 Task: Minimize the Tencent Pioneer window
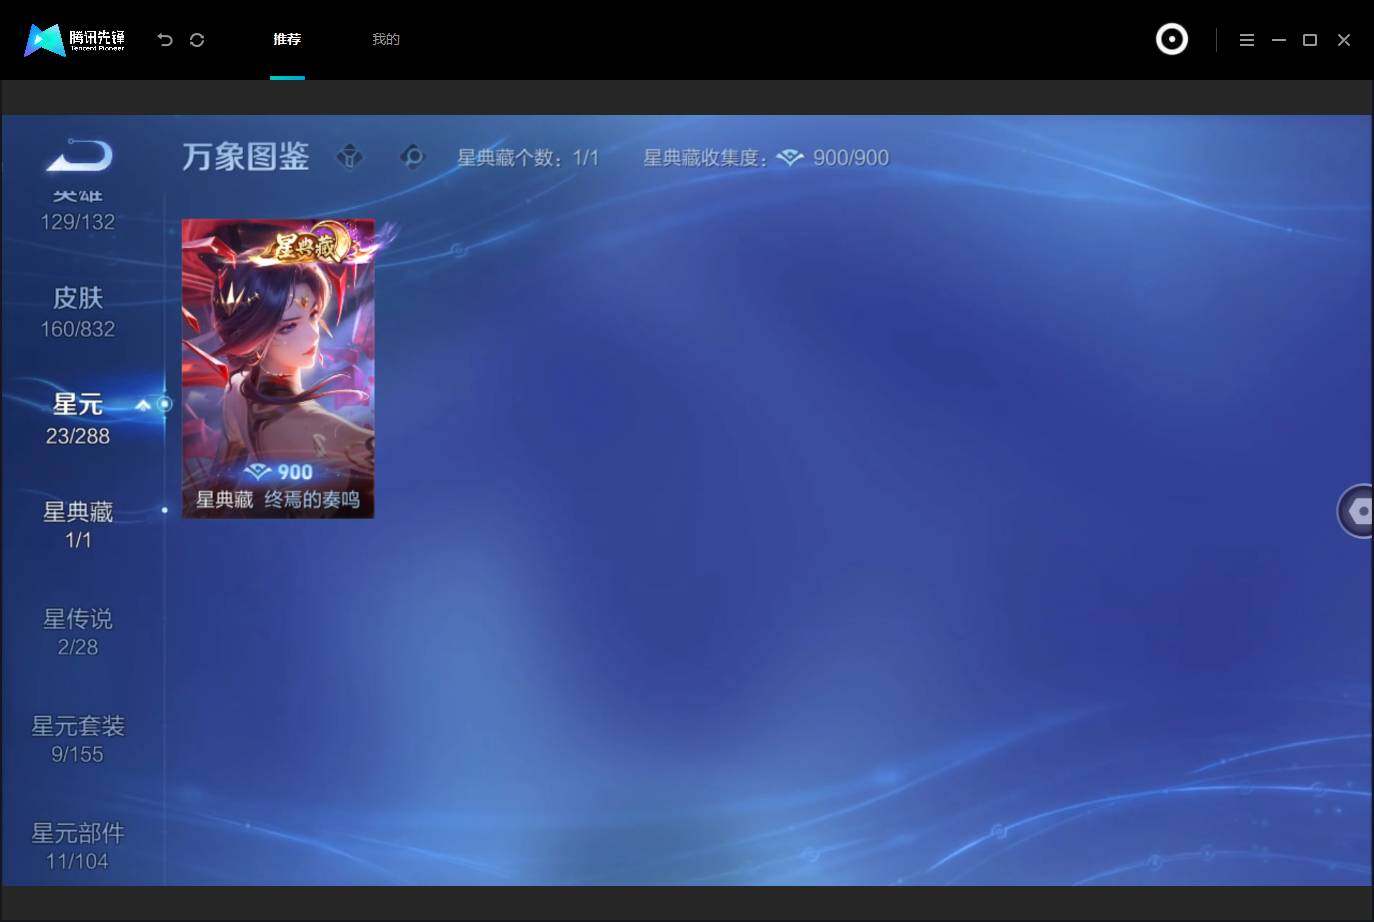pos(1279,40)
